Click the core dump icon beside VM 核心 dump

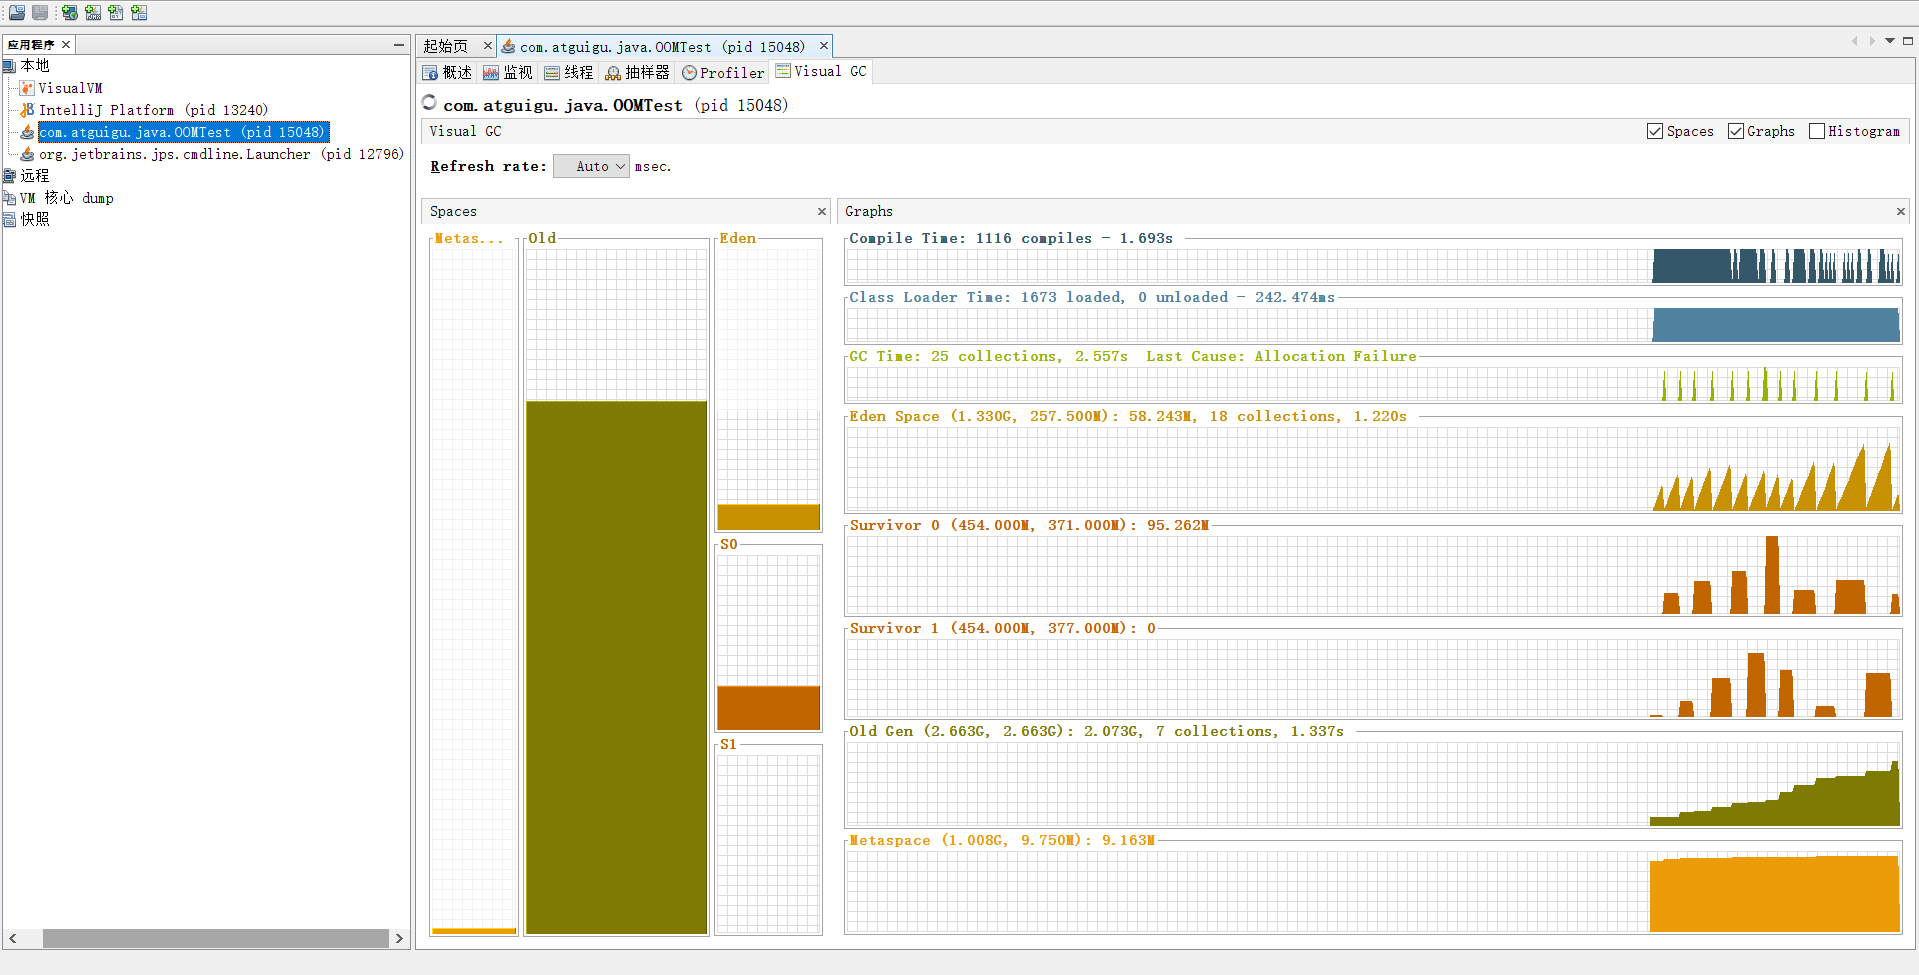pos(10,198)
